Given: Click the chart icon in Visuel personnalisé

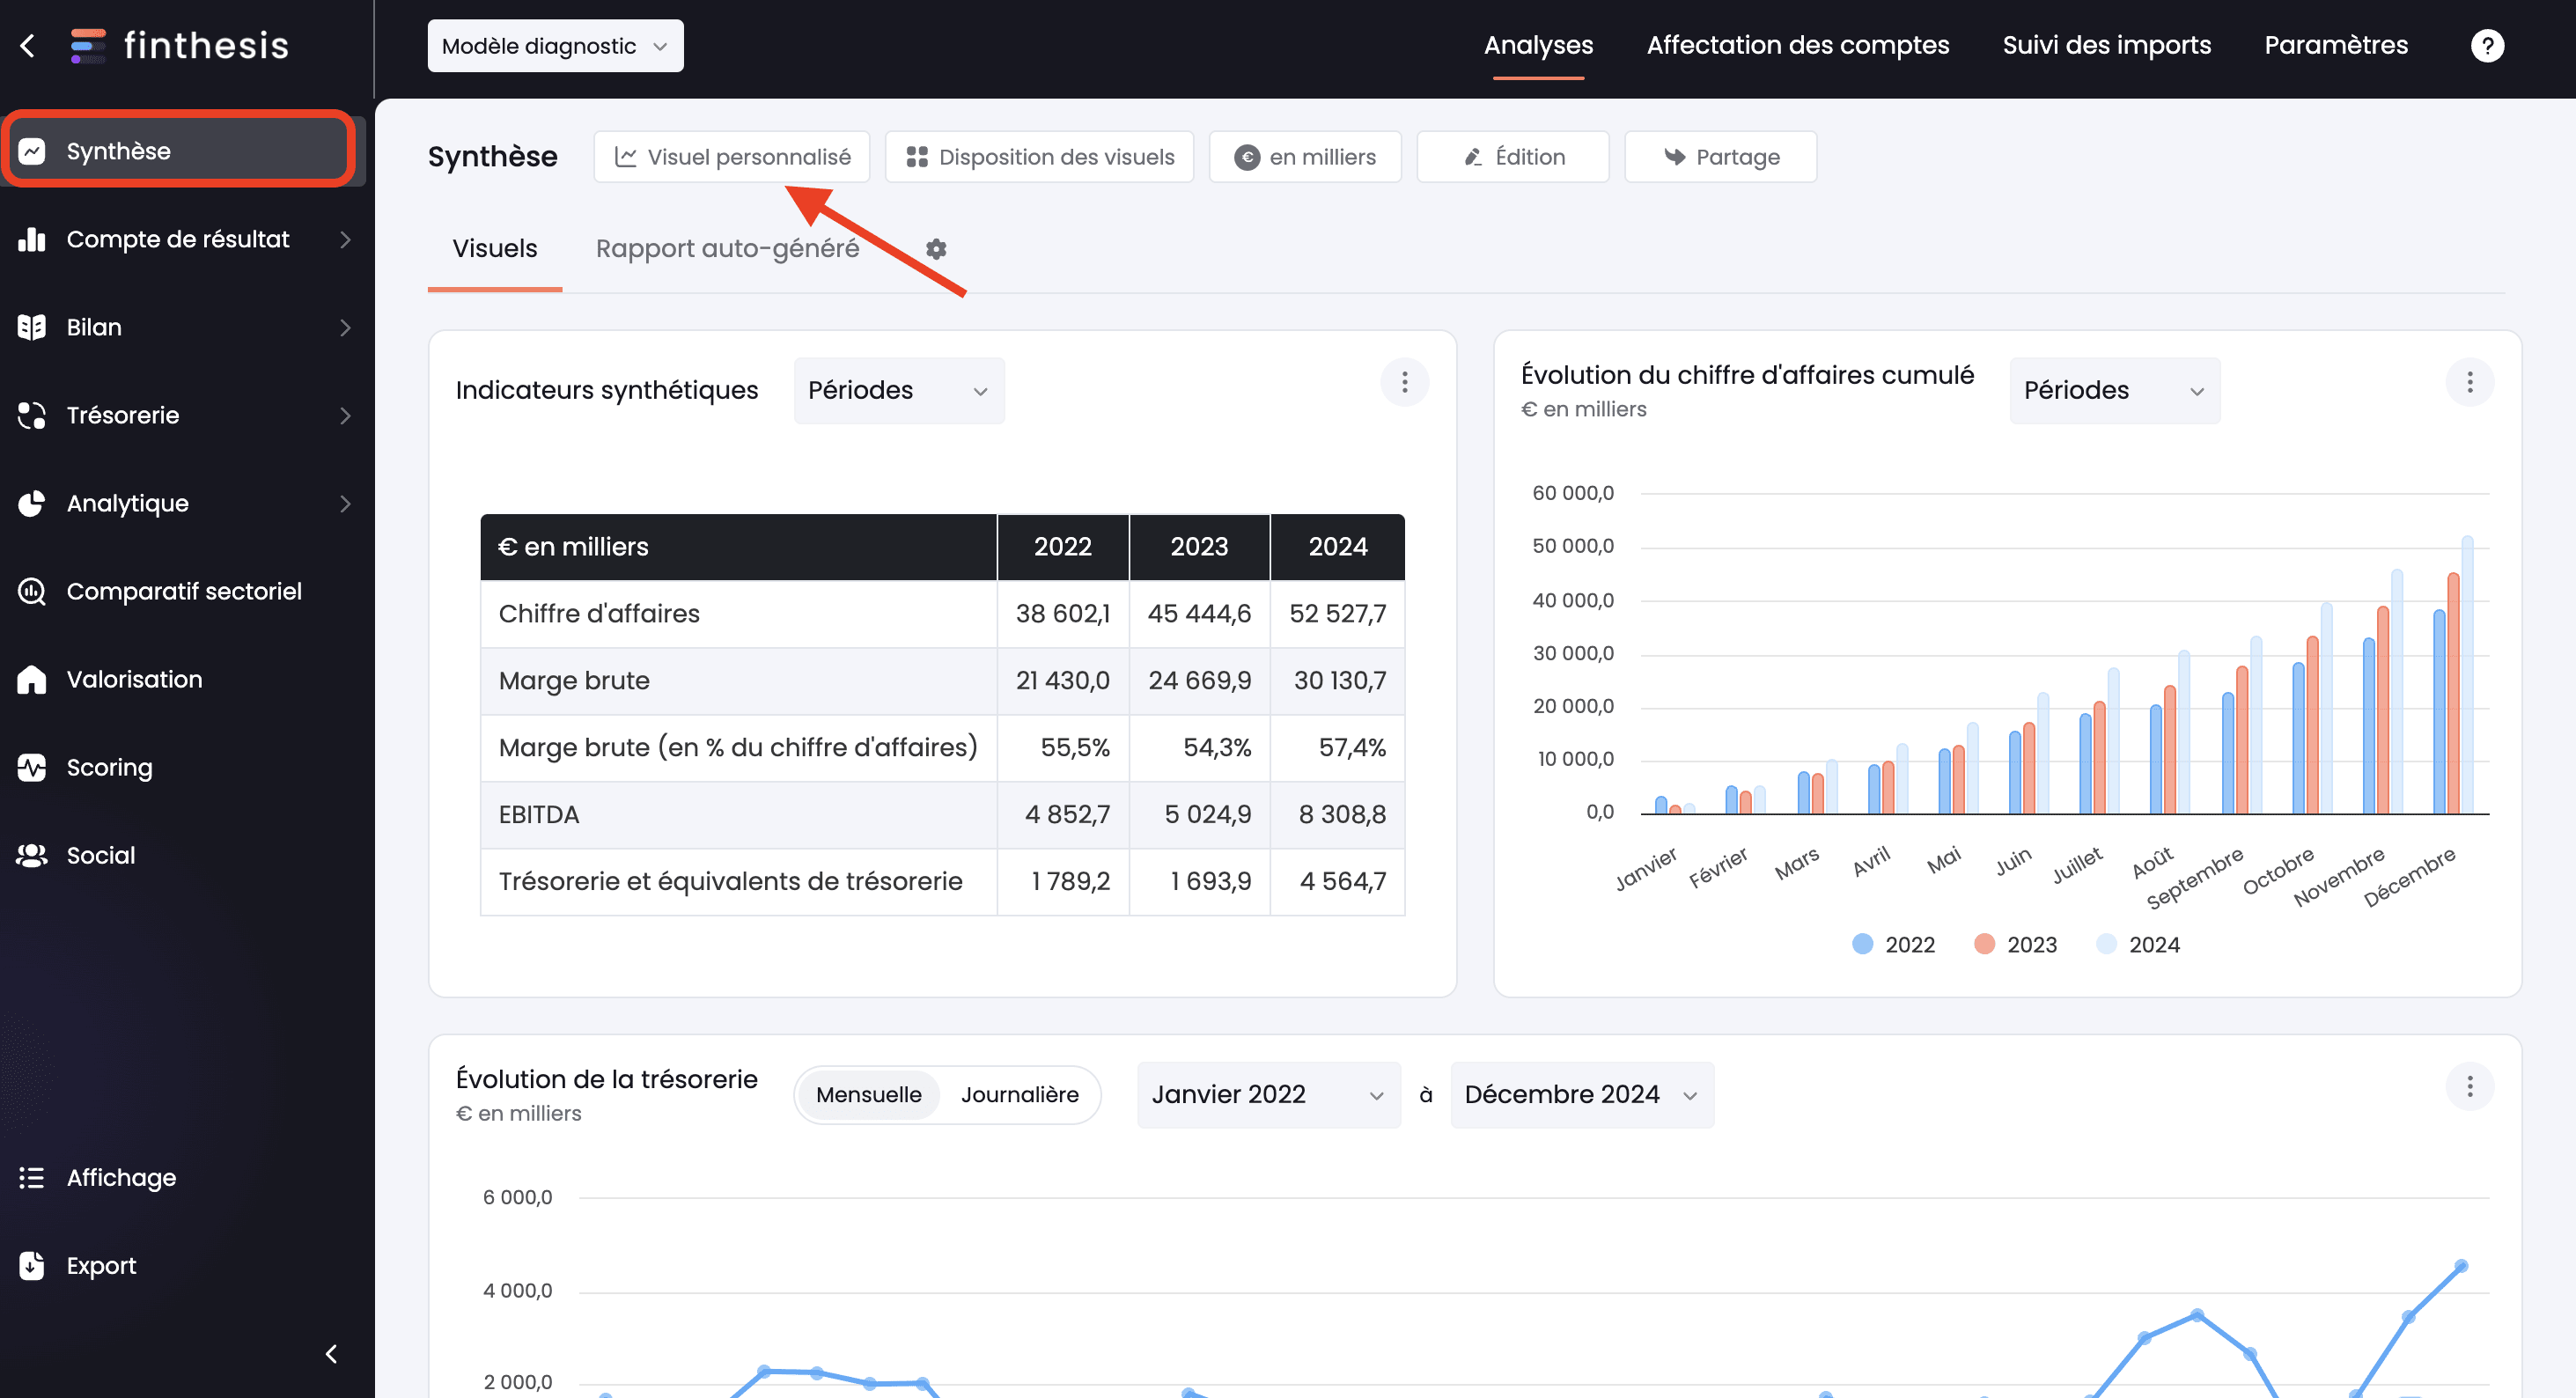Looking at the screenshot, I should [x=626, y=157].
